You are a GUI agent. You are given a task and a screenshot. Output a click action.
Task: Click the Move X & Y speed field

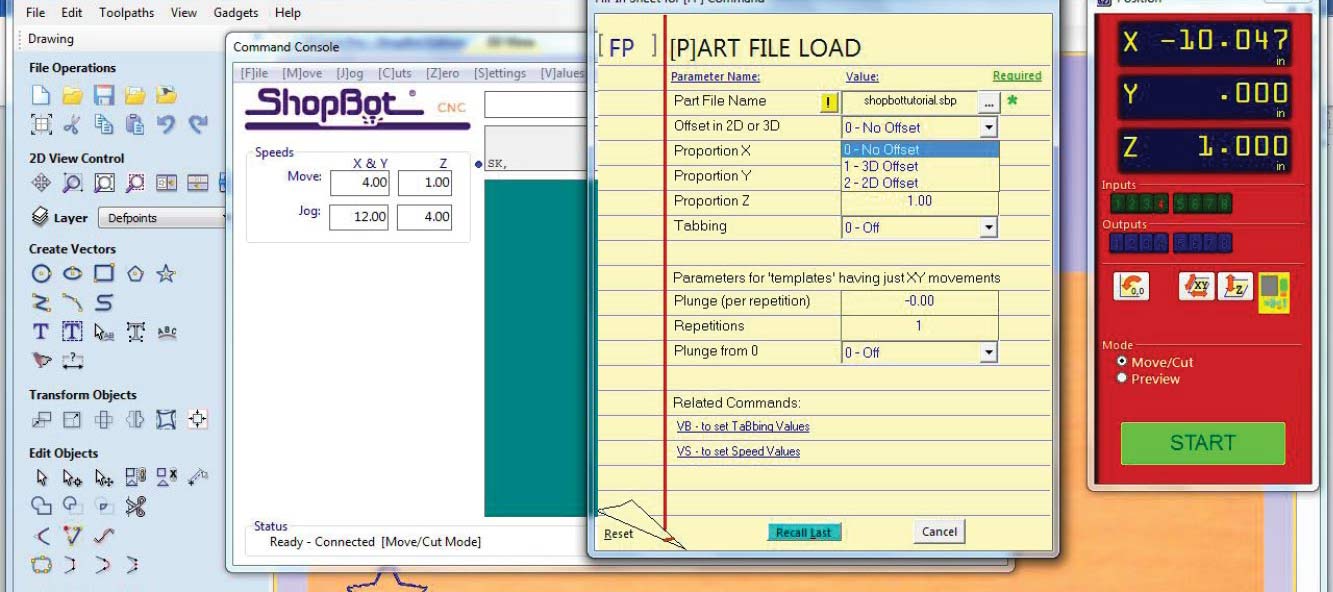point(359,183)
